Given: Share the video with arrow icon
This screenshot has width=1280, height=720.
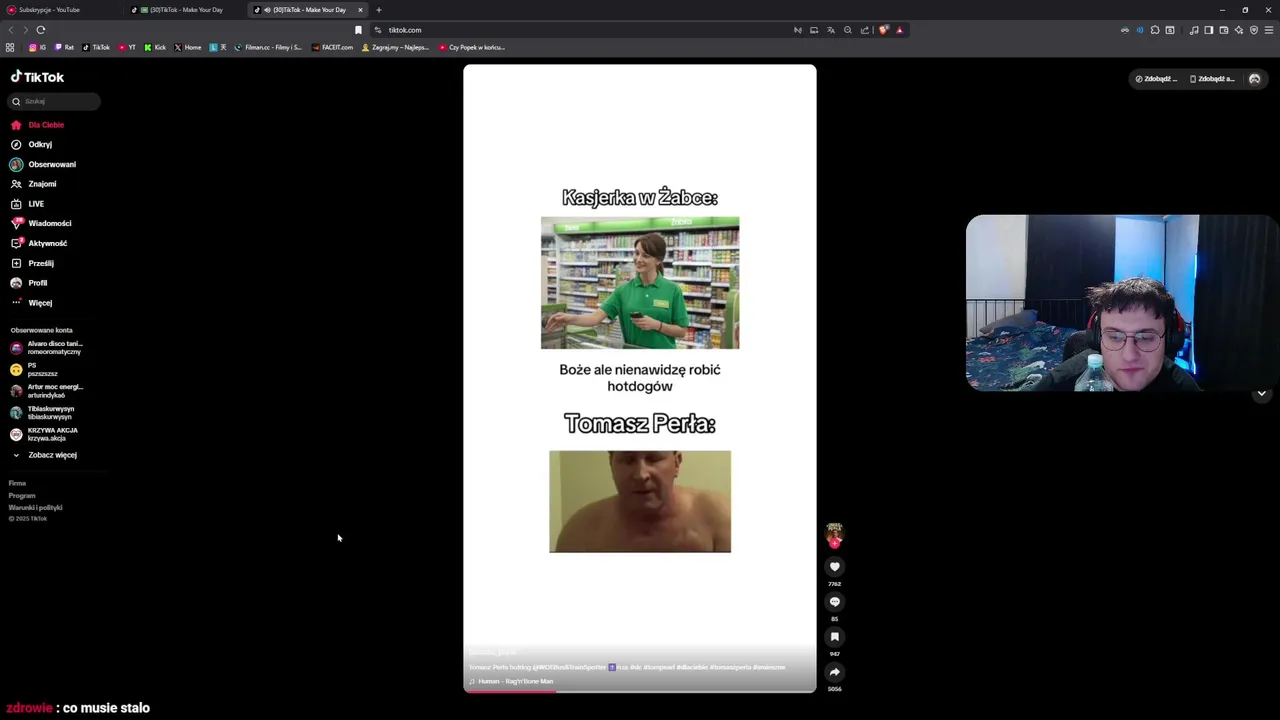Looking at the screenshot, I should [835, 672].
